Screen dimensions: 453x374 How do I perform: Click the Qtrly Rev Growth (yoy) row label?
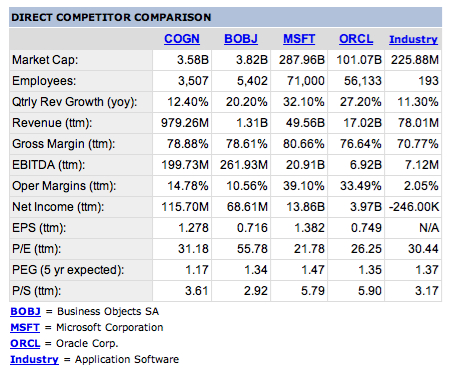(75, 102)
